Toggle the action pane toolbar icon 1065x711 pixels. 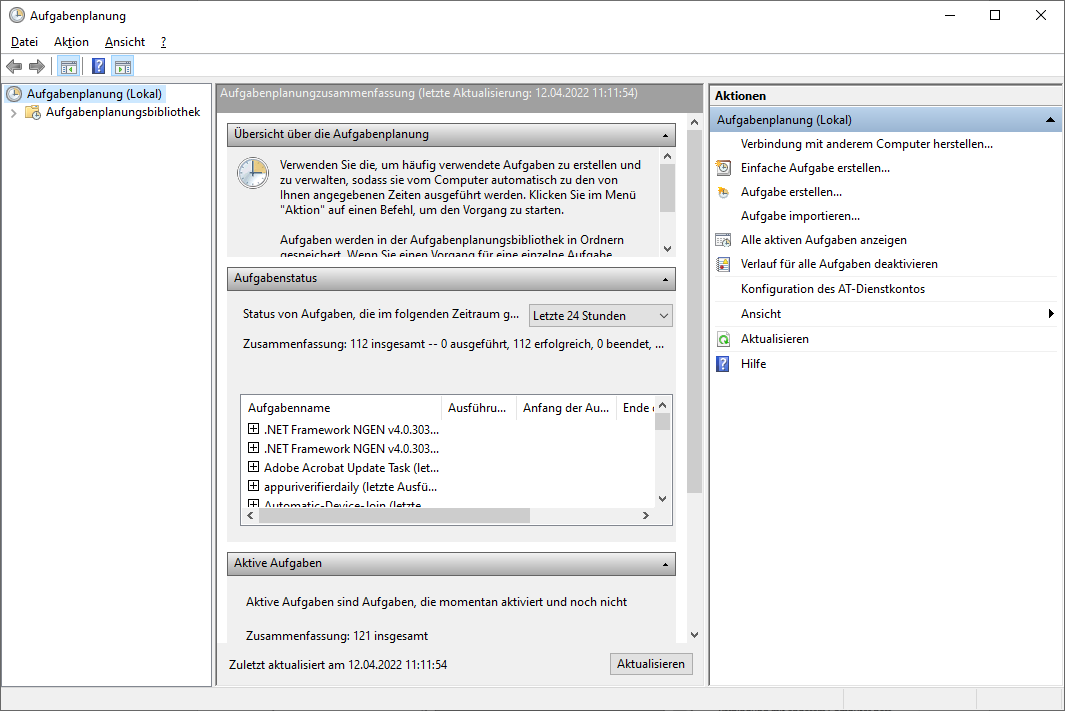point(123,67)
